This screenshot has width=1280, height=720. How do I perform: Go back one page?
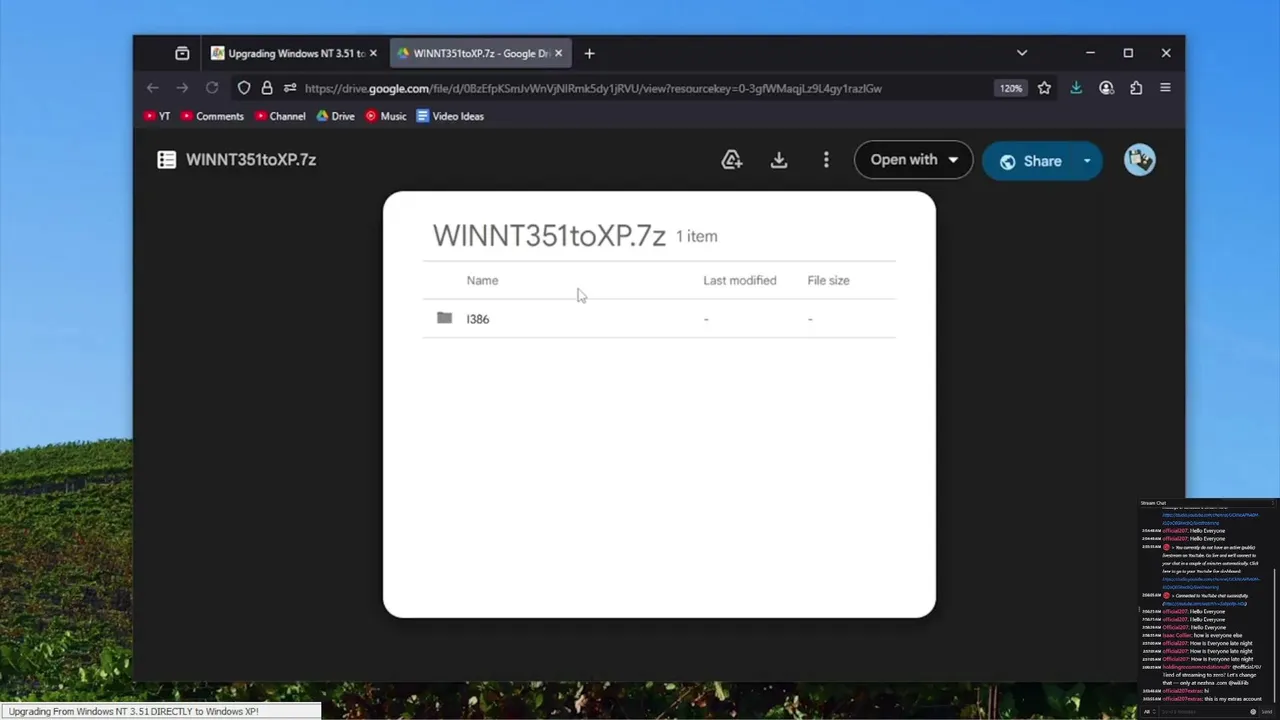point(152,88)
